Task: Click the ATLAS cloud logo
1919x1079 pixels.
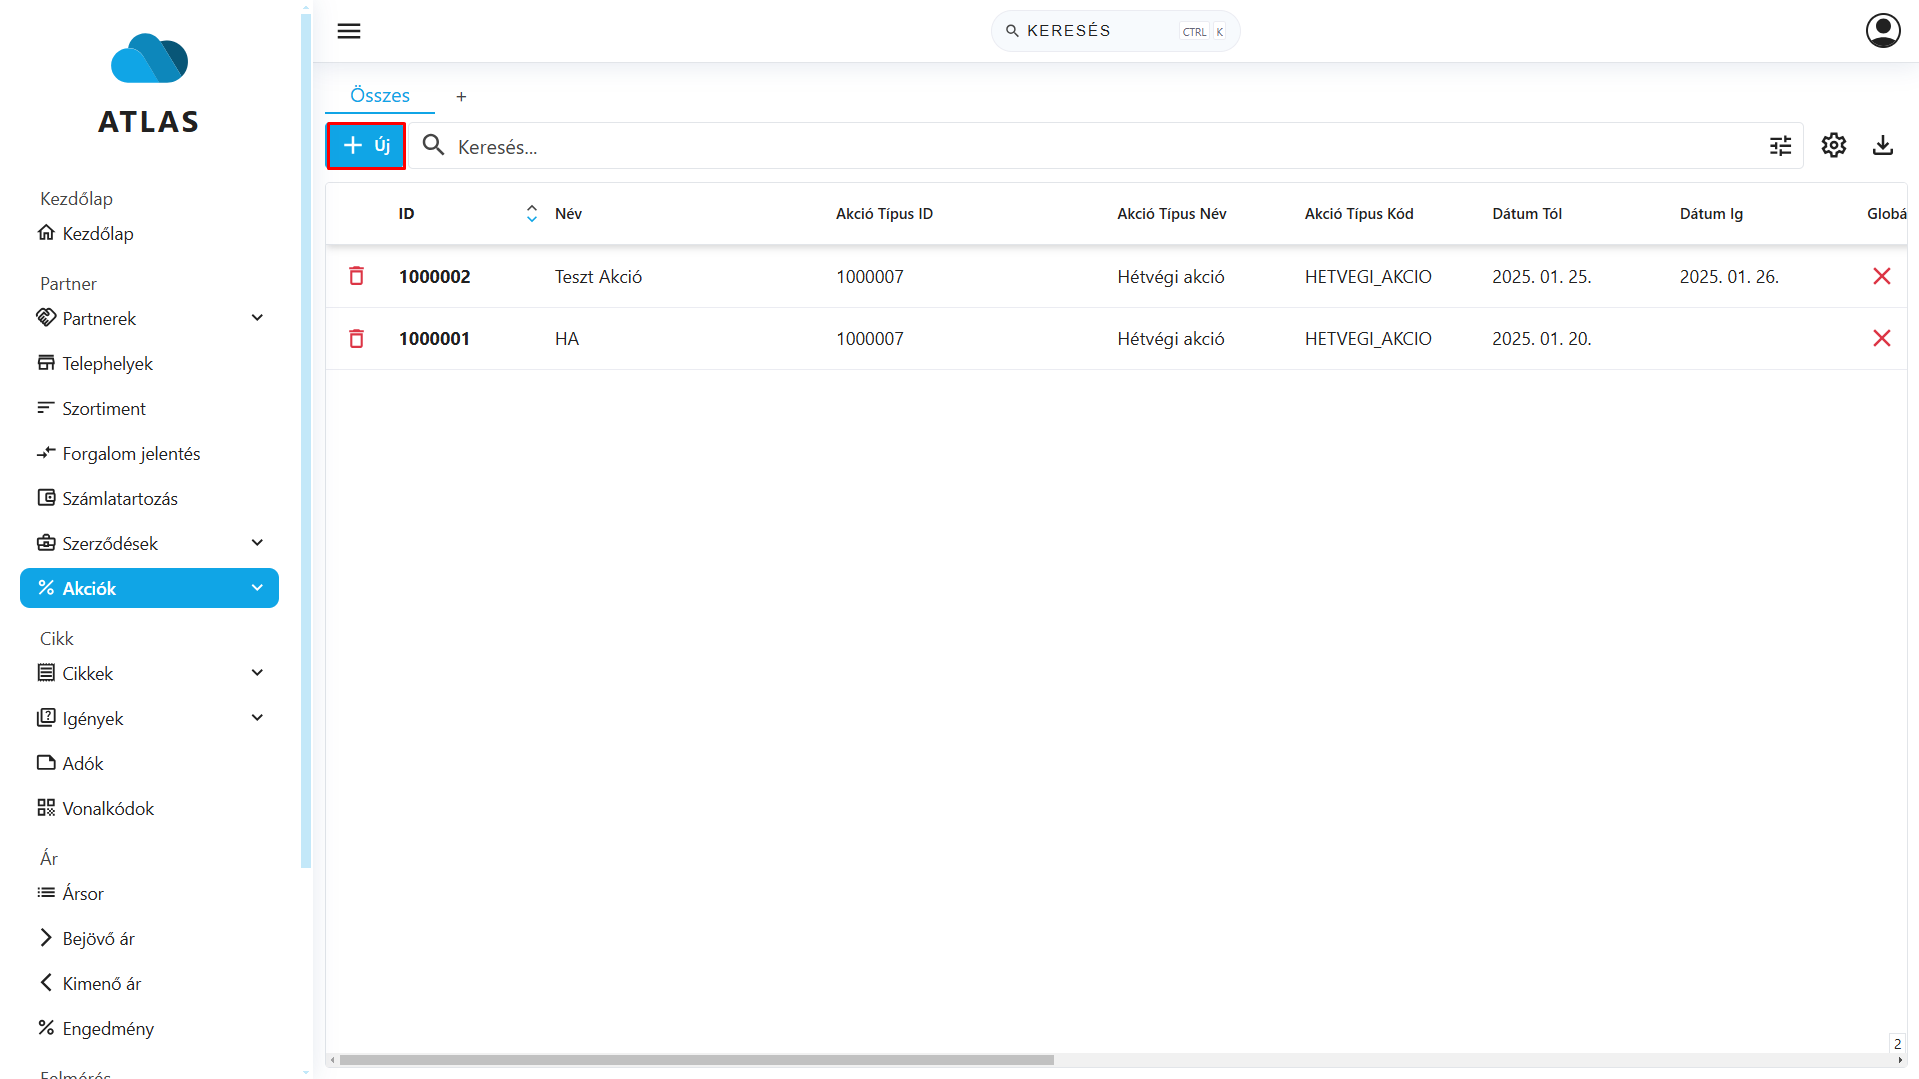Action: (x=149, y=61)
